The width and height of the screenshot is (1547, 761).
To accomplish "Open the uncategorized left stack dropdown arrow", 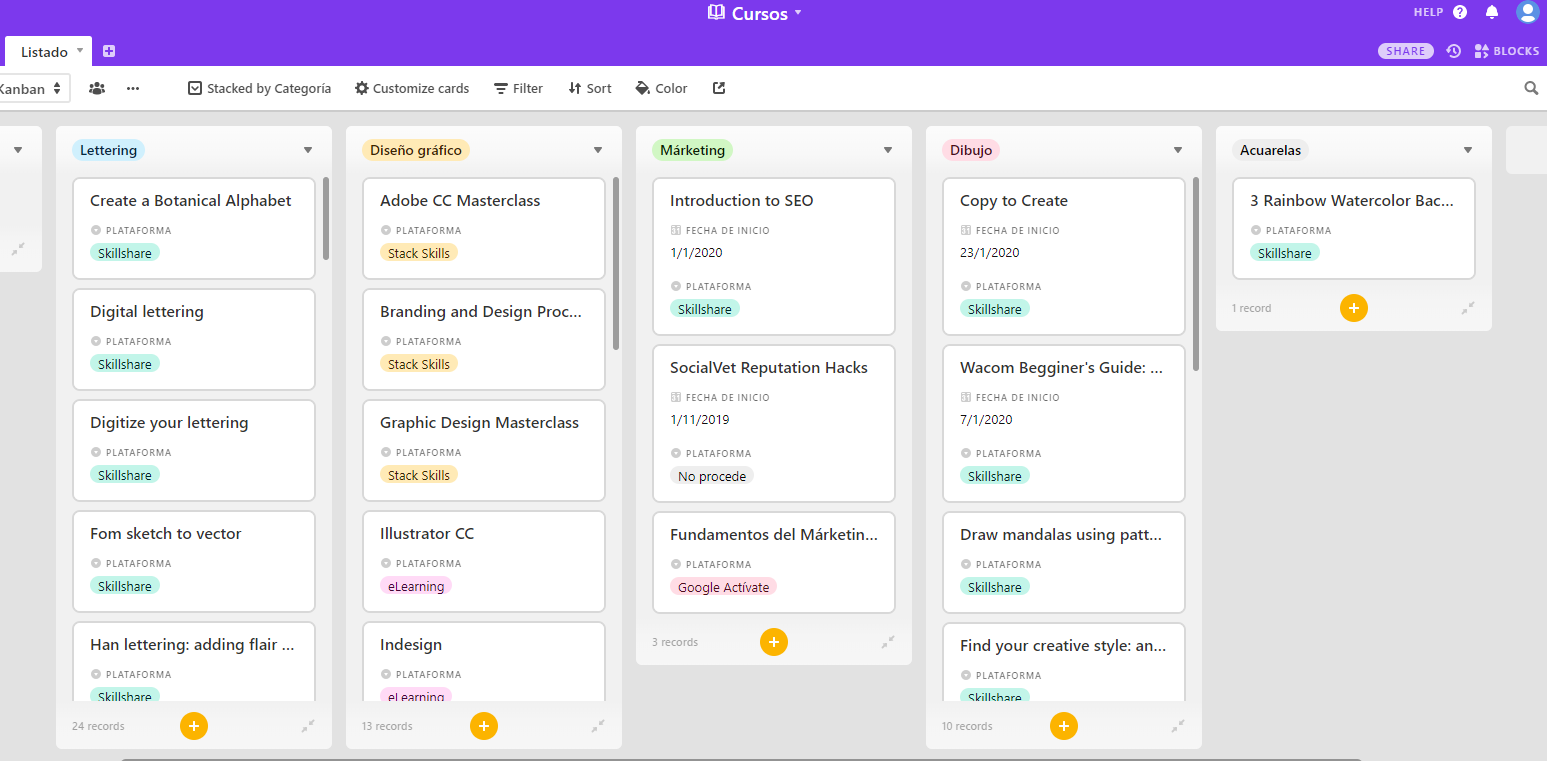I will (x=18, y=150).
